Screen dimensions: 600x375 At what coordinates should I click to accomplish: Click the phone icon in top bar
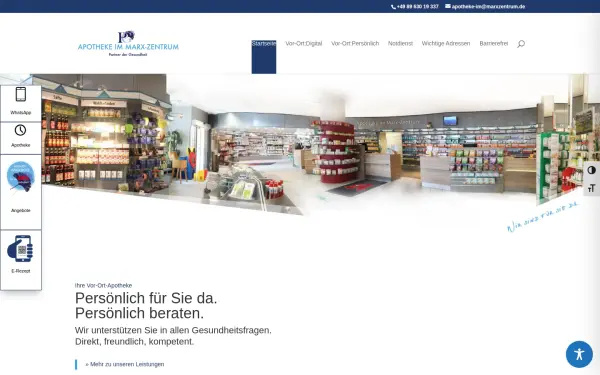point(393,7)
